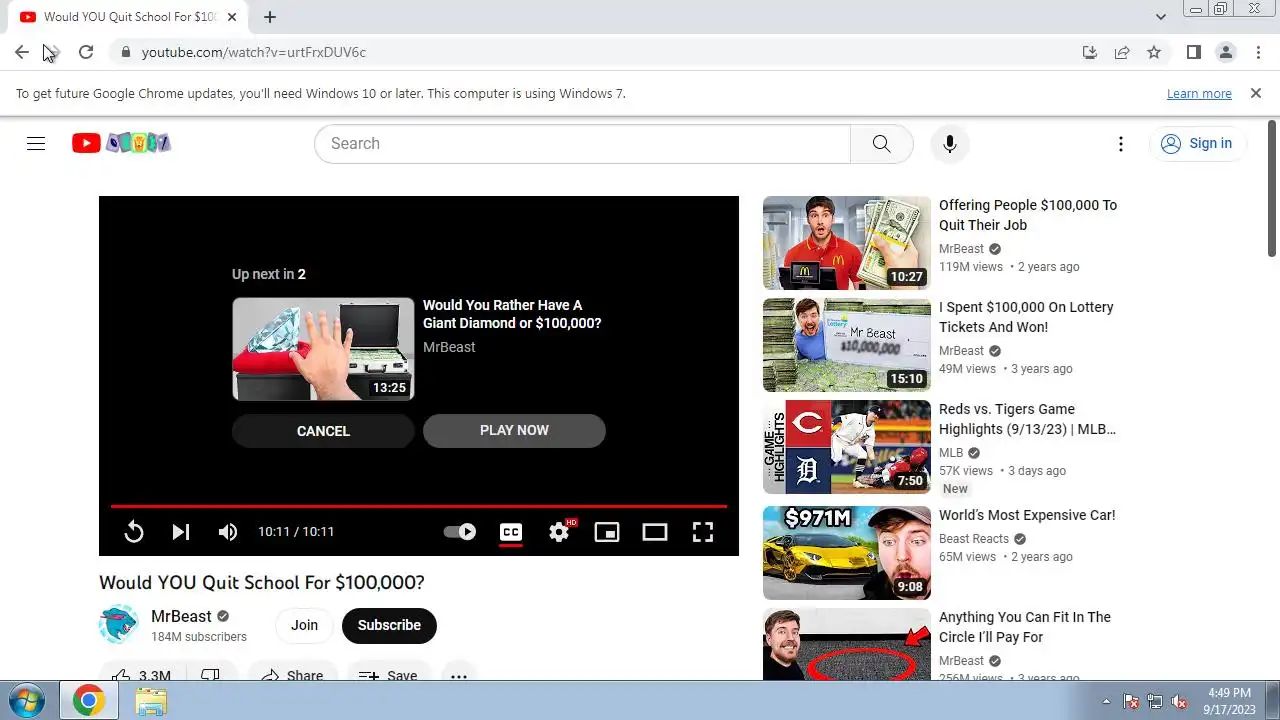Viewport: 1280px width, 720px height.
Task: Bookmark this tab with star icon
Action: pos(1154,52)
